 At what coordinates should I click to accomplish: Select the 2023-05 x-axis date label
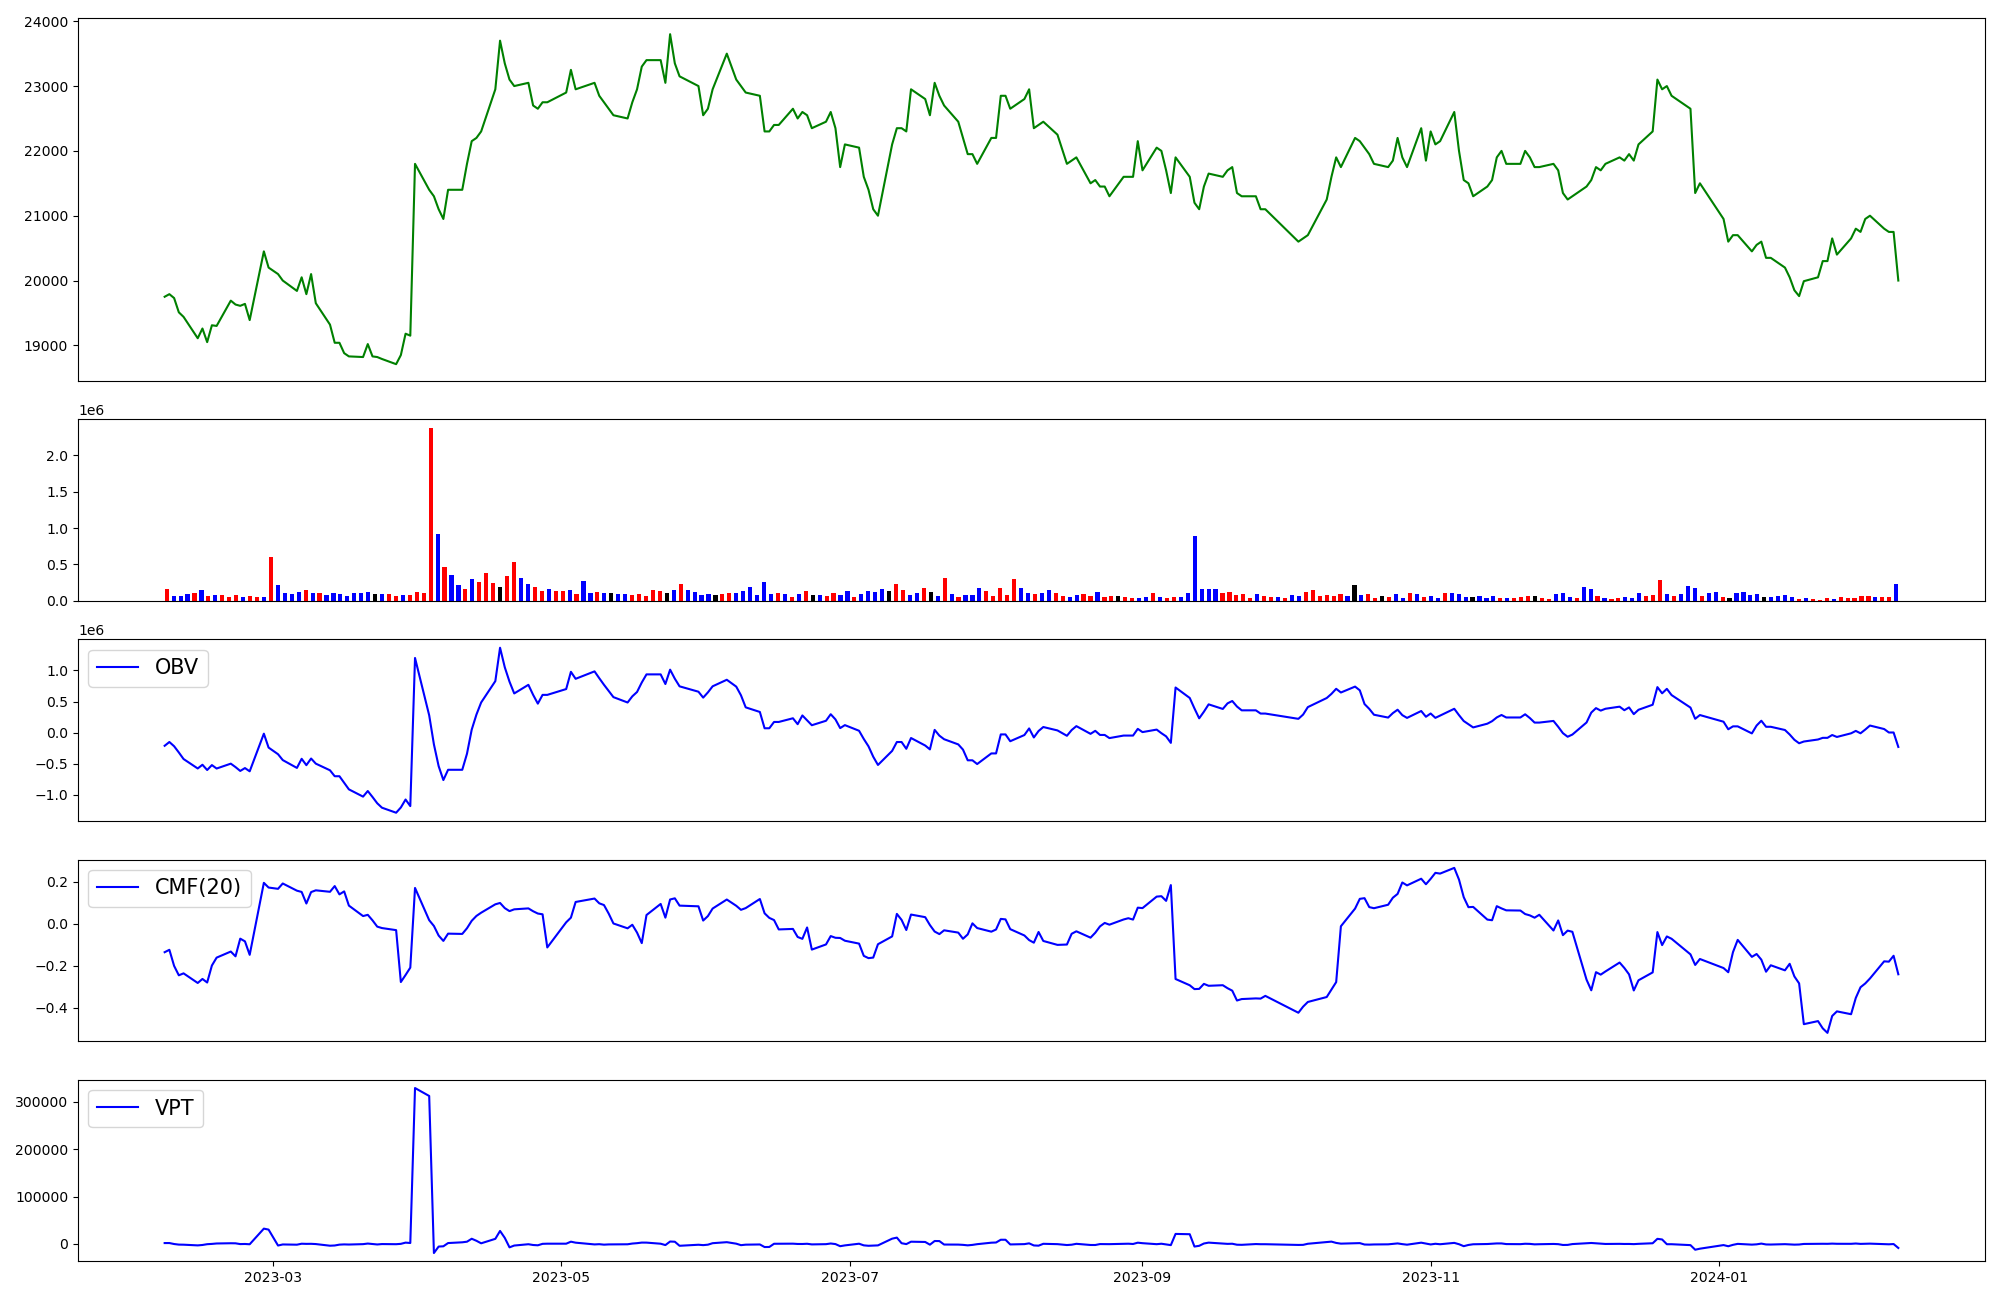click(x=561, y=1277)
